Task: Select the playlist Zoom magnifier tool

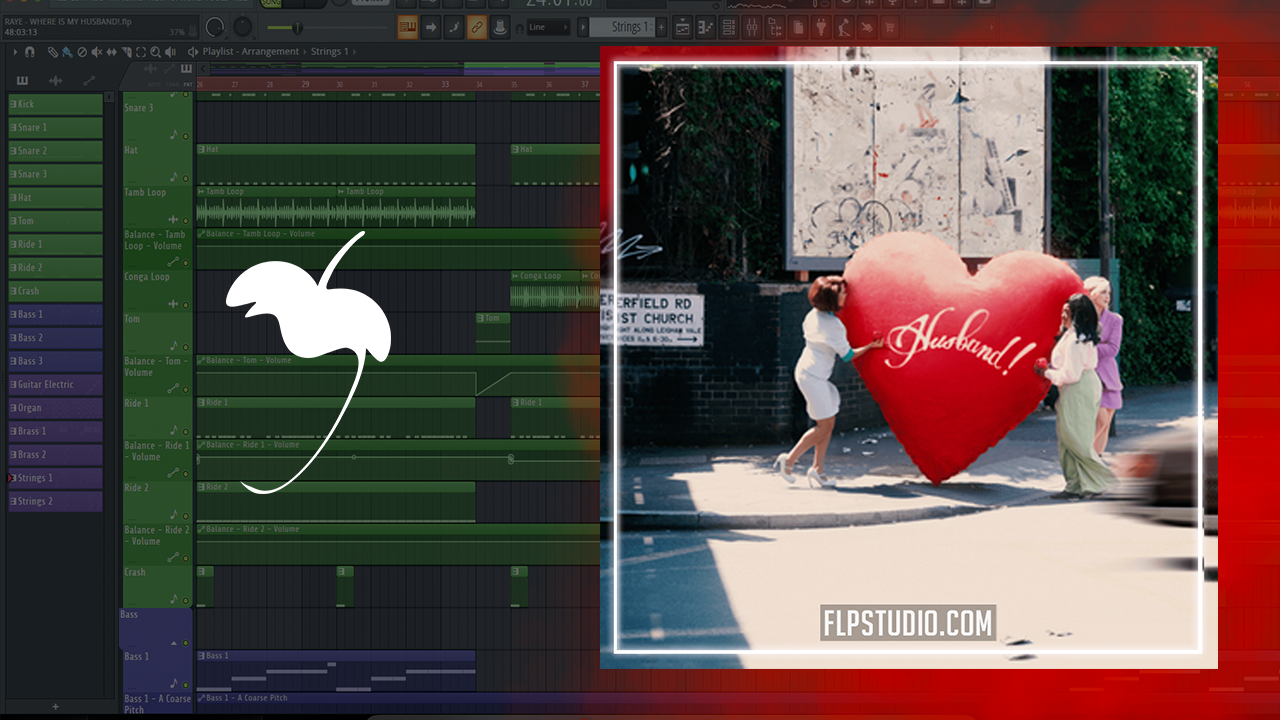Action: (153, 52)
